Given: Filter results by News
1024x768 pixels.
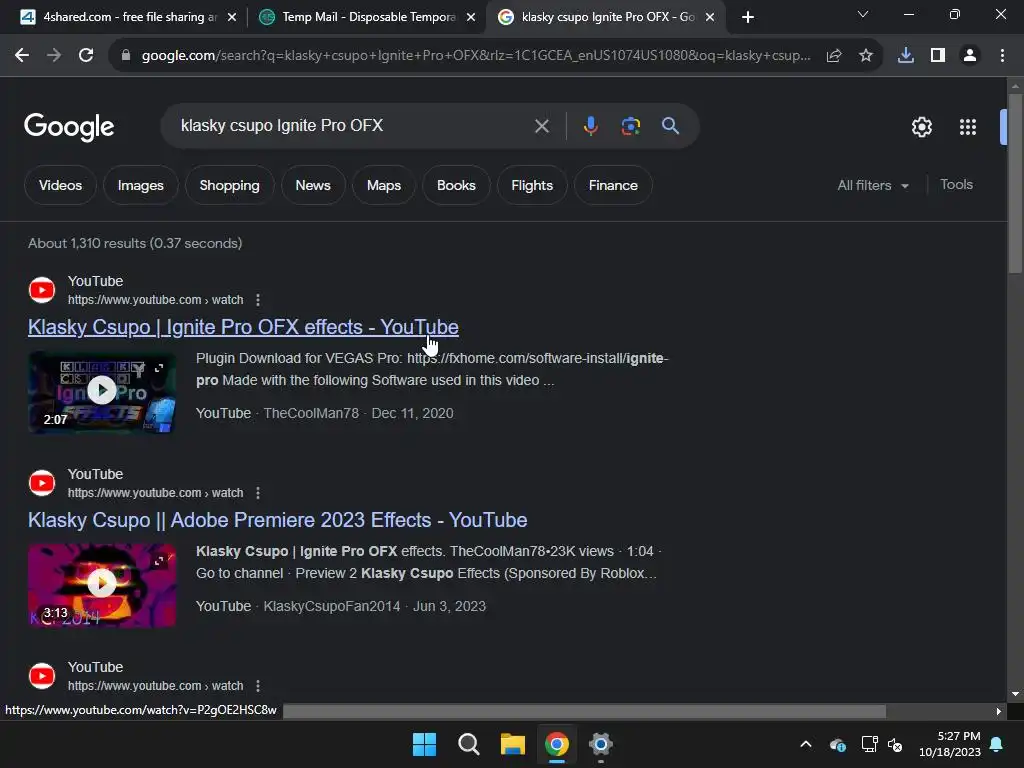Looking at the screenshot, I should point(313,185).
